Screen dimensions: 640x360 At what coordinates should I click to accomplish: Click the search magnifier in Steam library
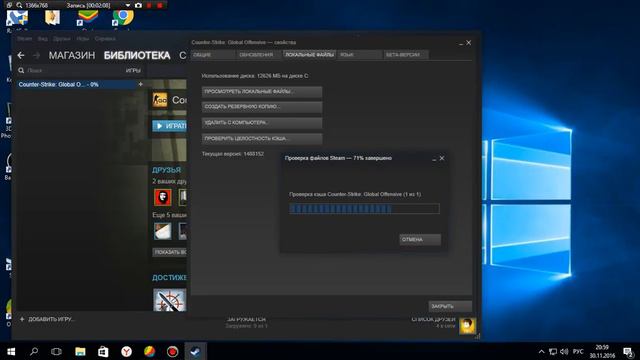point(21,71)
